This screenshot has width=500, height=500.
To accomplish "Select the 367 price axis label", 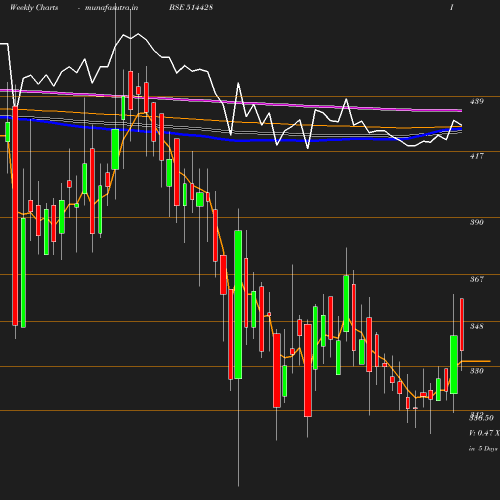I will click(477, 279).
